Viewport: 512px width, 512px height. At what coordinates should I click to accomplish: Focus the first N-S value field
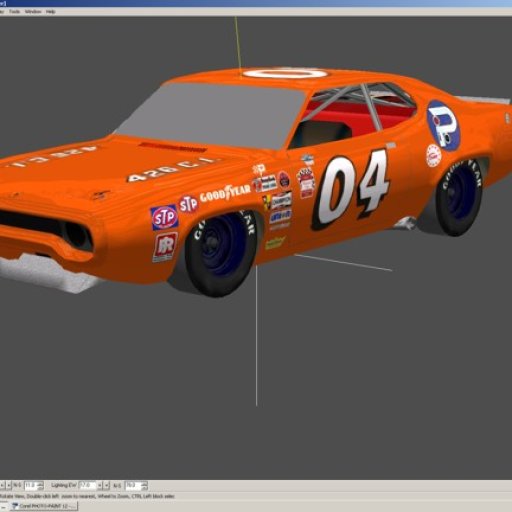[31, 485]
